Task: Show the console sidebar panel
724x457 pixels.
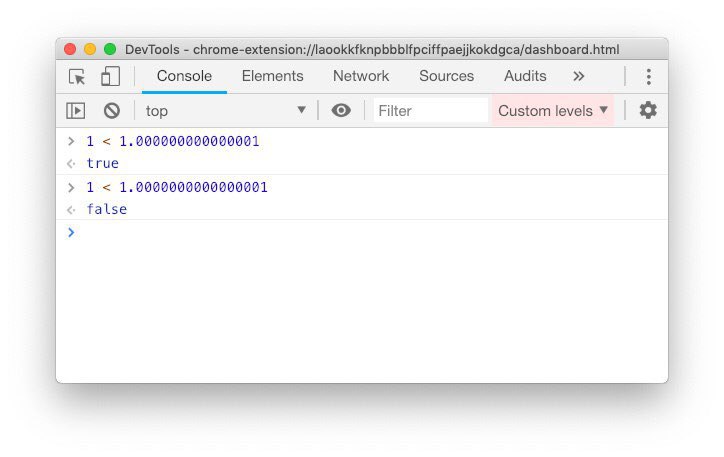Action: tap(75, 111)
